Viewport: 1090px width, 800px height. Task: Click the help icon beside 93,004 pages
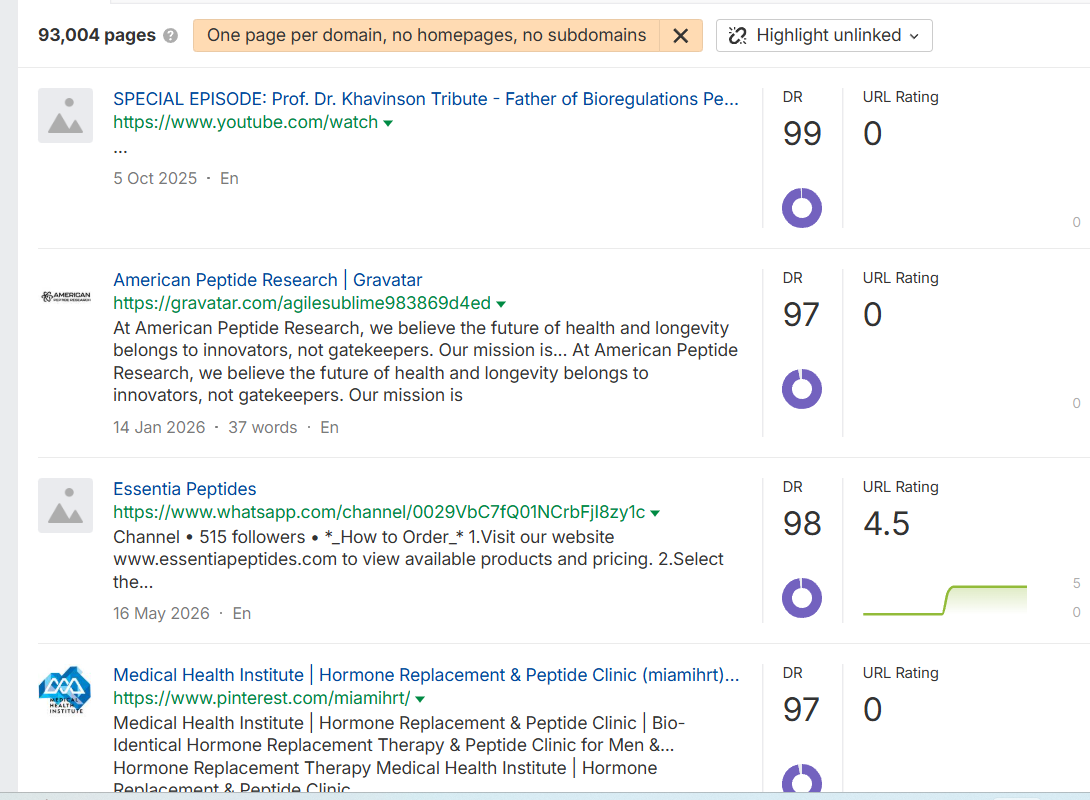[x=170, y=35]
